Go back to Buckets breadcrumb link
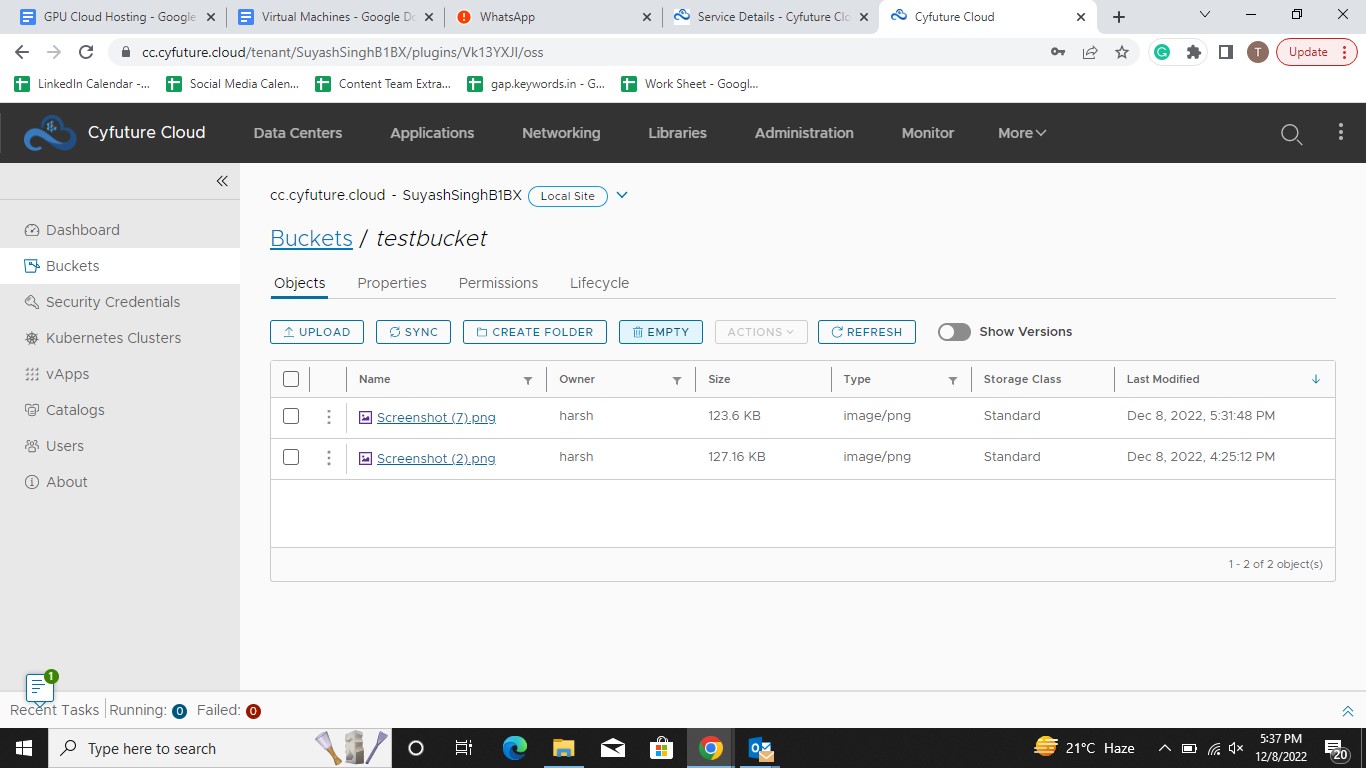The image size is (1366, 768). point(311,239)
